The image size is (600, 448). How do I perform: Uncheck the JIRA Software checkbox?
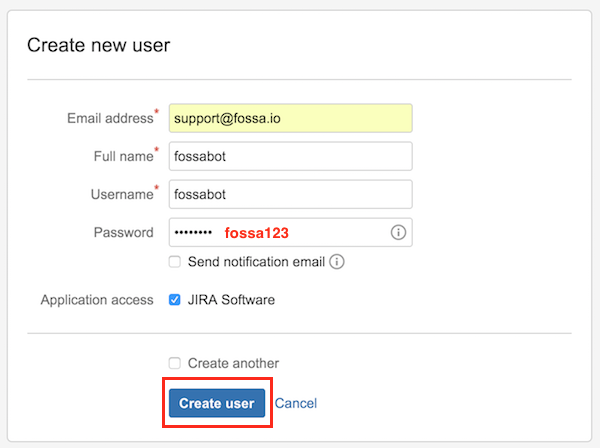tap(175, 299)
